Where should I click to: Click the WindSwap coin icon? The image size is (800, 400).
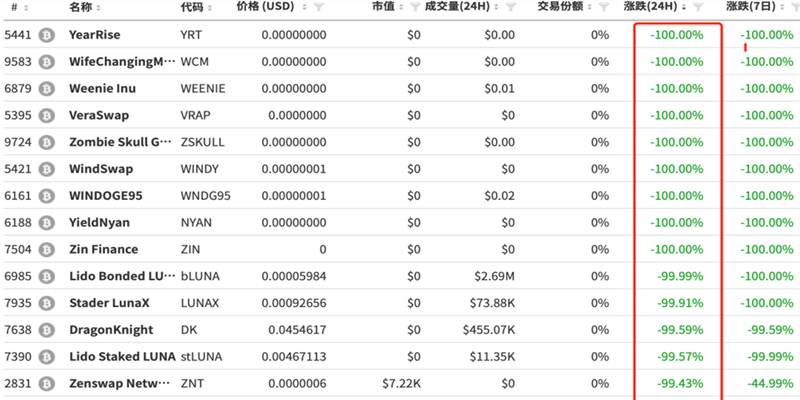pyautogui.click(x=47, y=169)
